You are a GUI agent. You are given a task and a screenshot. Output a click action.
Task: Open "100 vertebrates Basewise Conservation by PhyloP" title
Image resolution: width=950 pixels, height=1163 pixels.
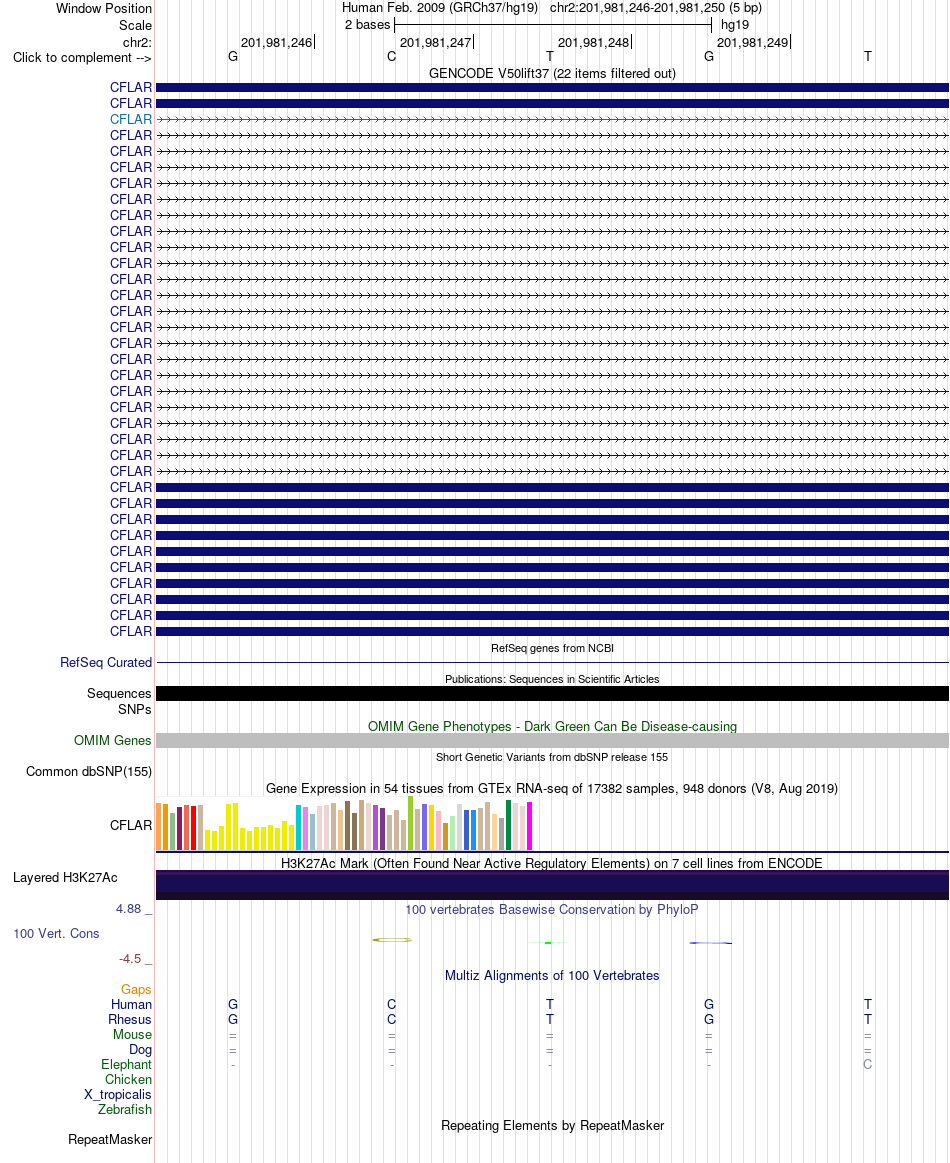[x=552, y=909]
